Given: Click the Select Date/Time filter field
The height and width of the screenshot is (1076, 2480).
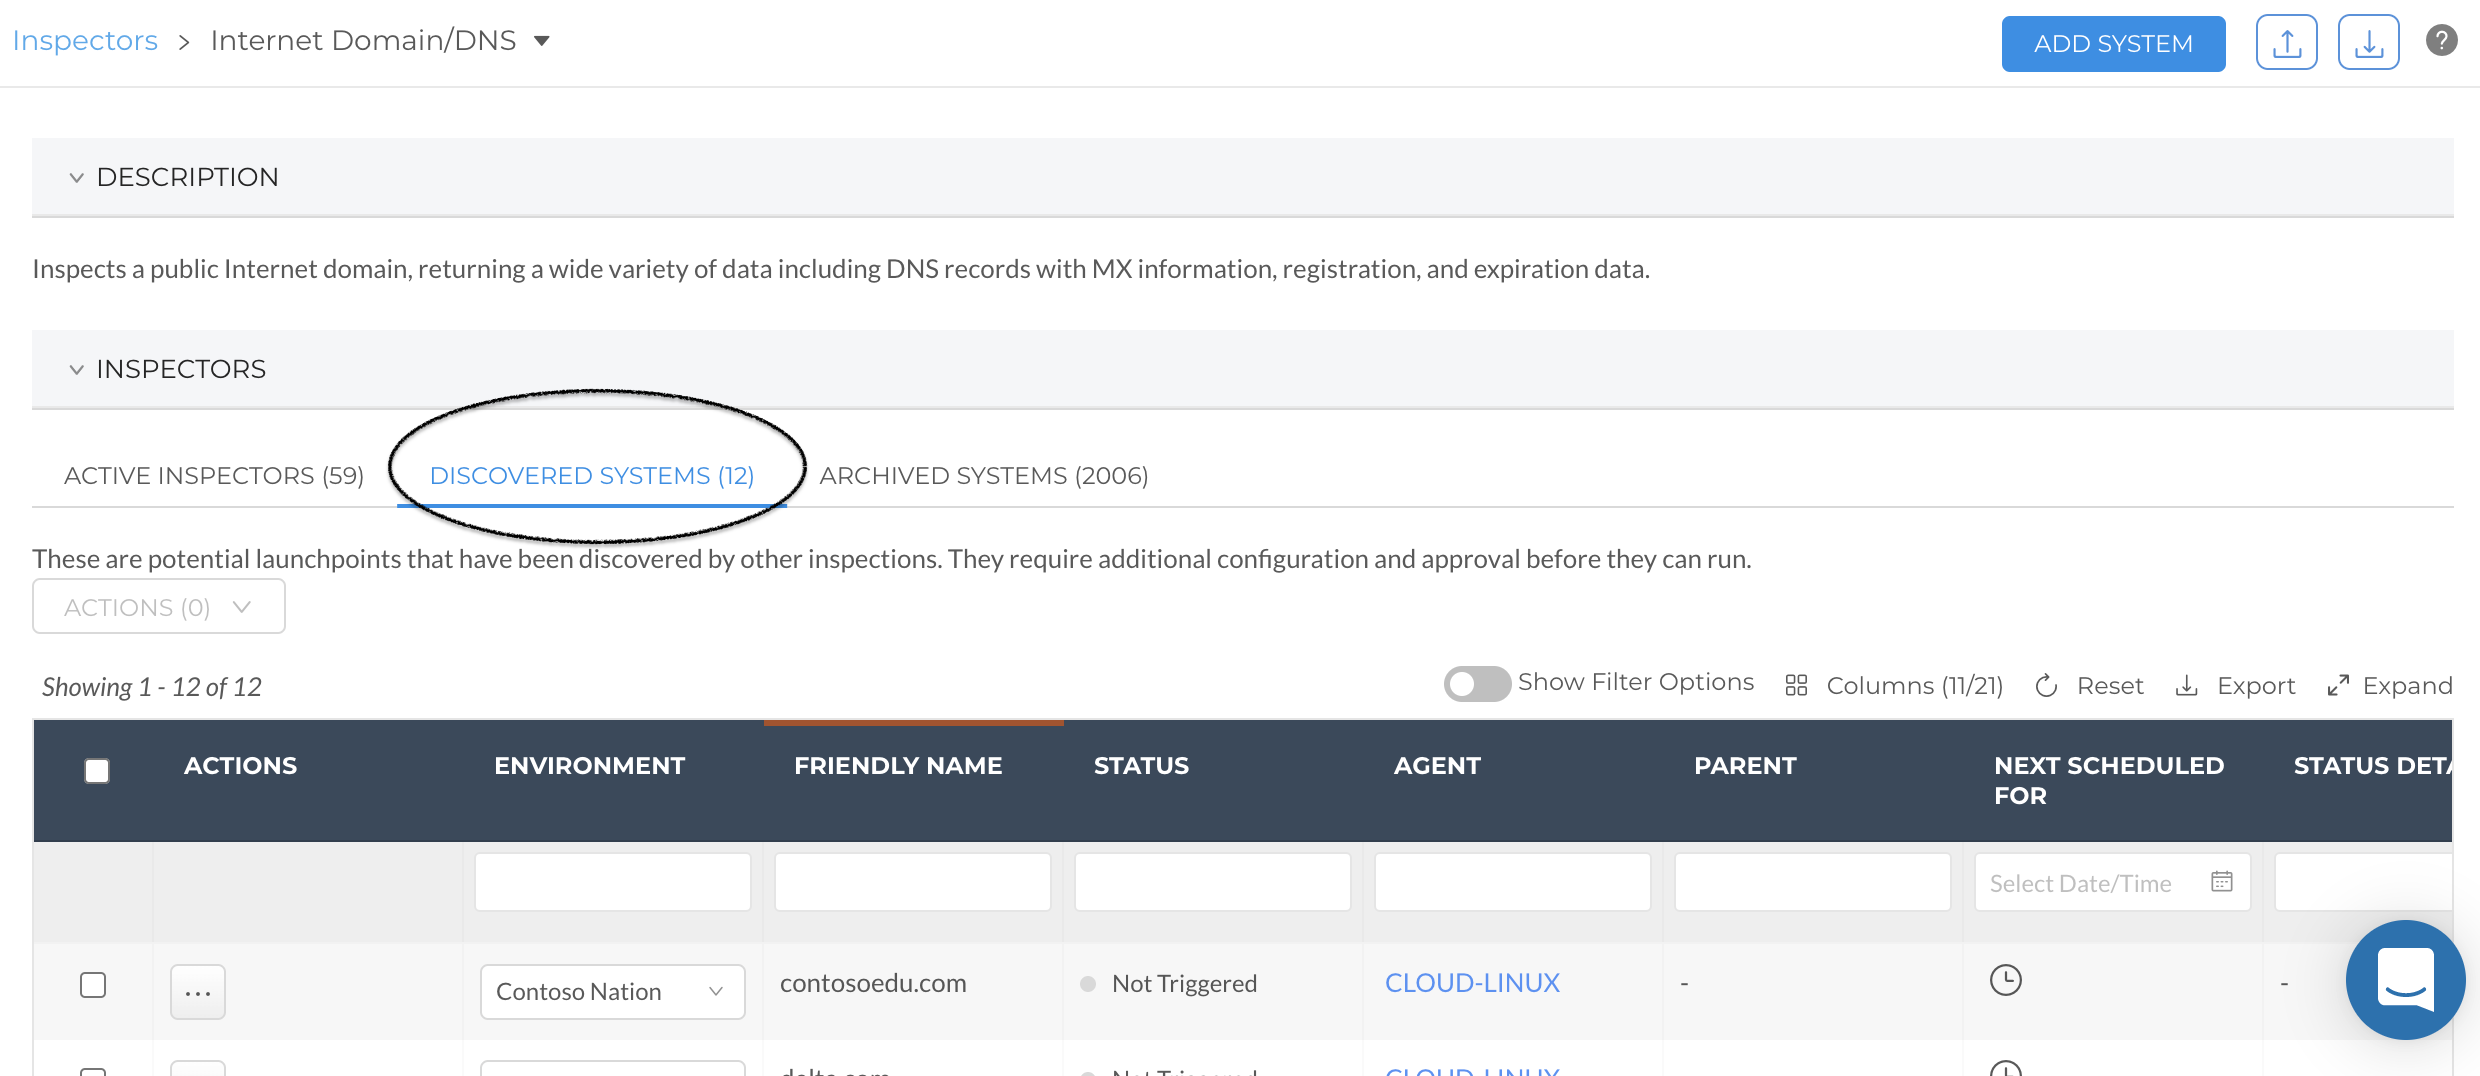Looking at the screenshot, I should tap(2112, 881).
